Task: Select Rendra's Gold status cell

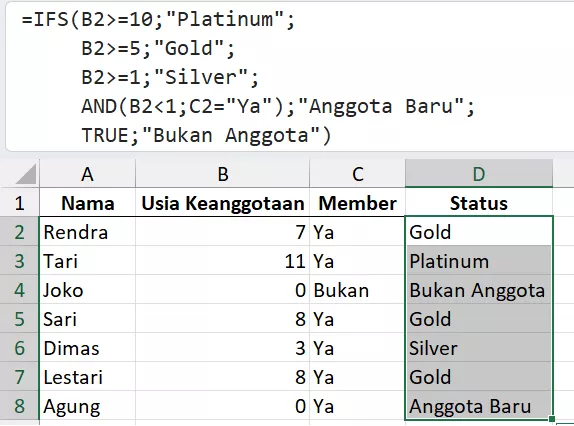Action: pyautogui.click(x=479, y=232)
